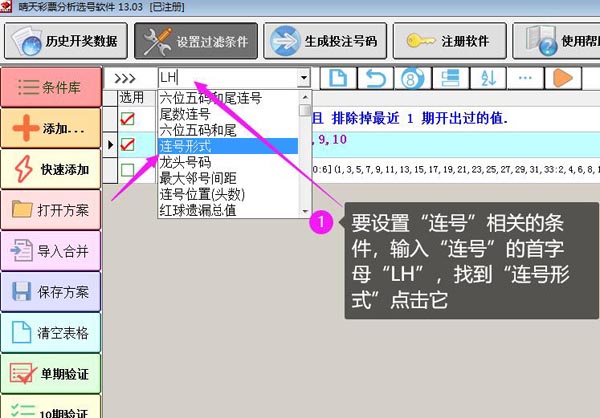Viewport: 600px width, 418px height.
Task: Toggle the second row's checked checkbox
Action: point(128,145)
